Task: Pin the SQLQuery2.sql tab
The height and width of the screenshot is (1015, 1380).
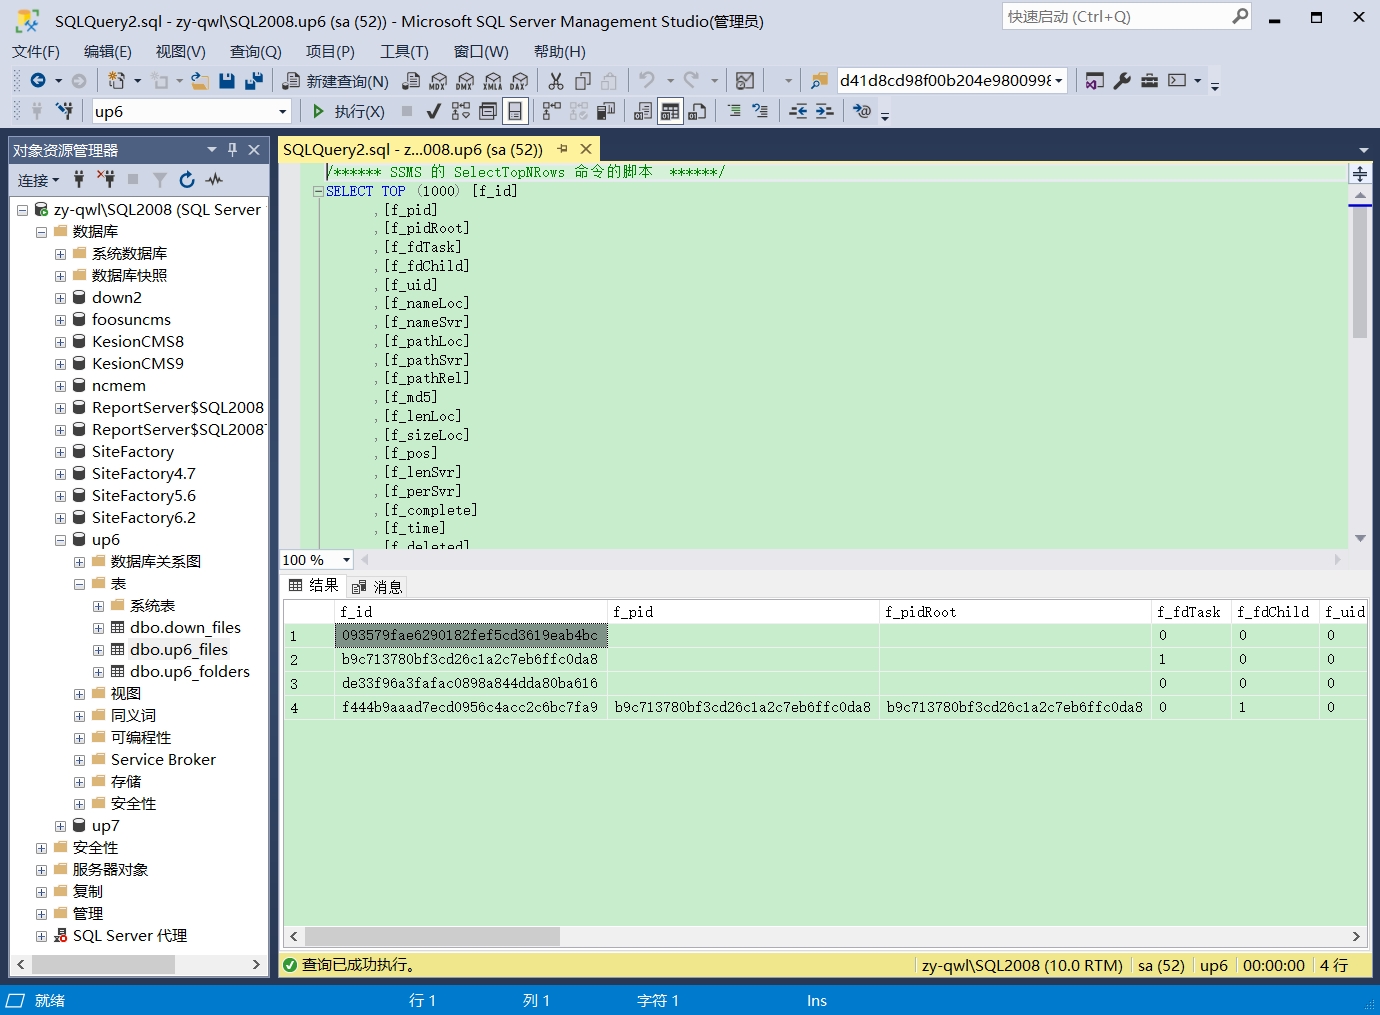Action: click(563, 149)
